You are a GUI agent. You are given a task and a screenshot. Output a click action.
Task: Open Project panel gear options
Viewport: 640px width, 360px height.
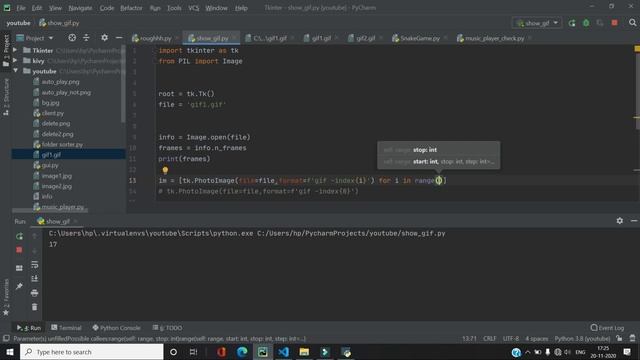tap(104, 38)
